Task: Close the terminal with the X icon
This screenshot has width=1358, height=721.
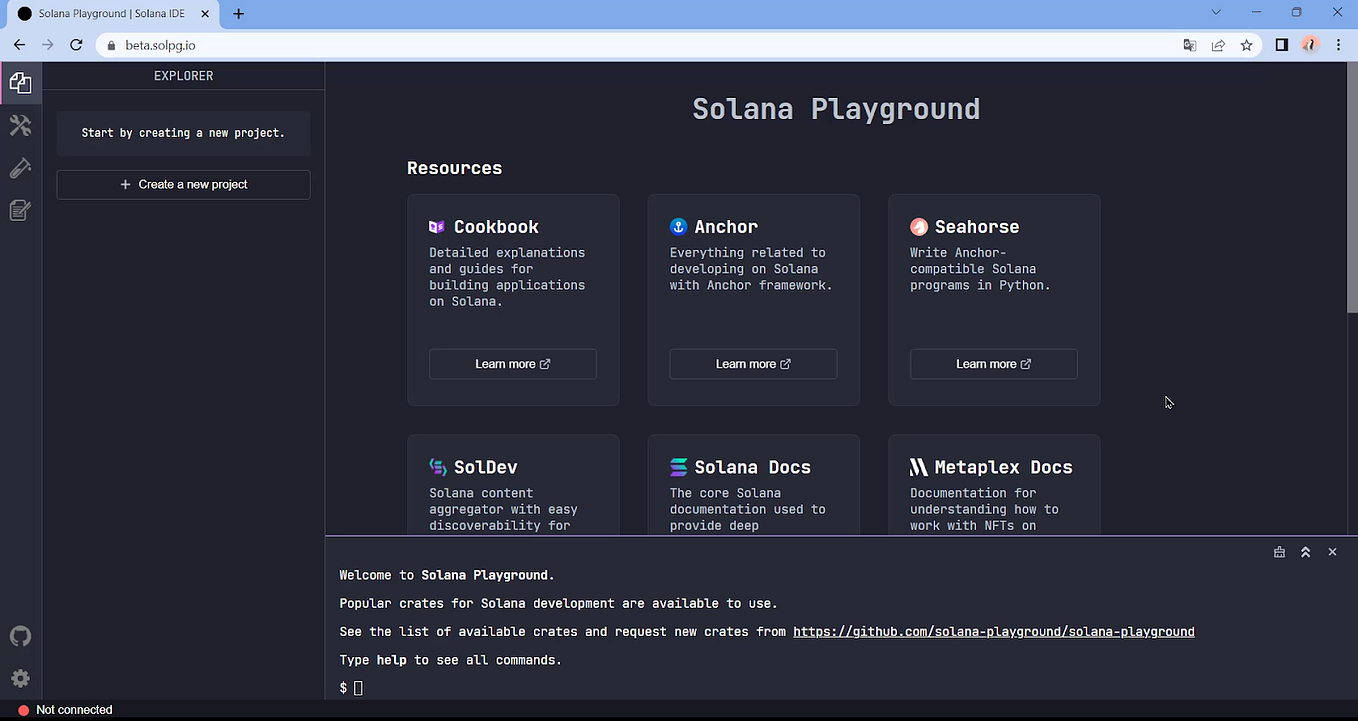Action: tap(1332, 551)
